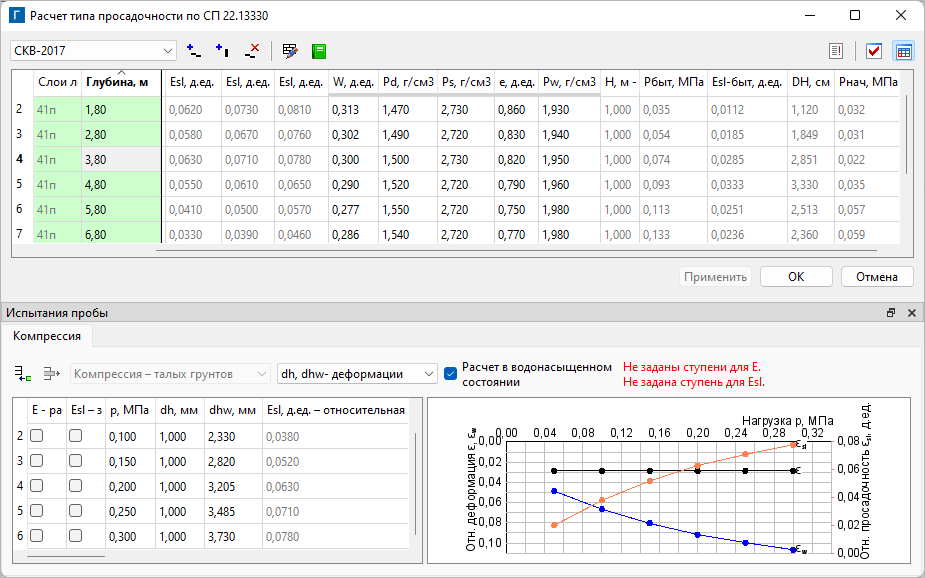Check the E checkbox in row 0,150
Screen dimensions: 925x578
click(37, 461)
